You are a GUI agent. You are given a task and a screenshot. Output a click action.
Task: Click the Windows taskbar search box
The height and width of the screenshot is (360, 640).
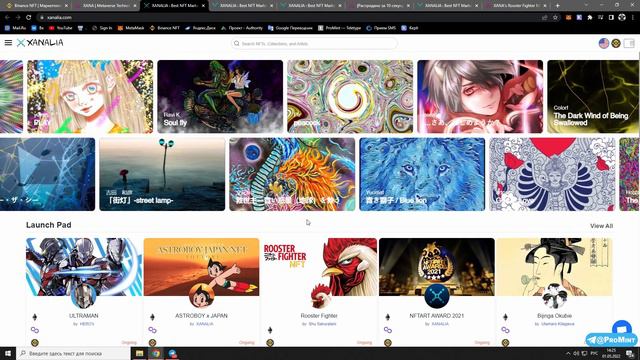(x=73, y=353)
